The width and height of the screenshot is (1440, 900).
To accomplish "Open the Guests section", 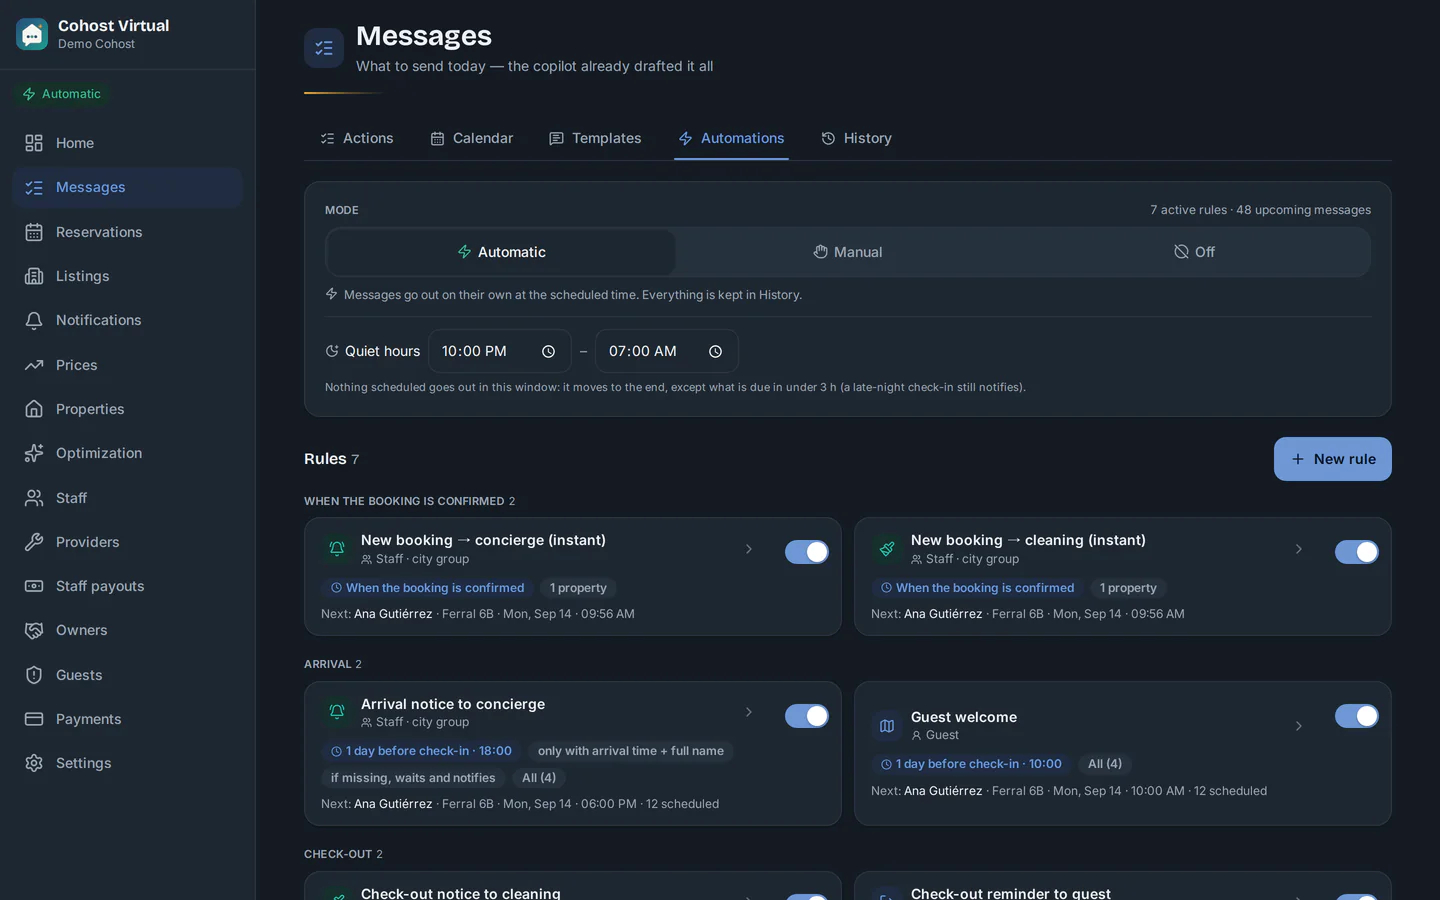I will click(127, 675).
